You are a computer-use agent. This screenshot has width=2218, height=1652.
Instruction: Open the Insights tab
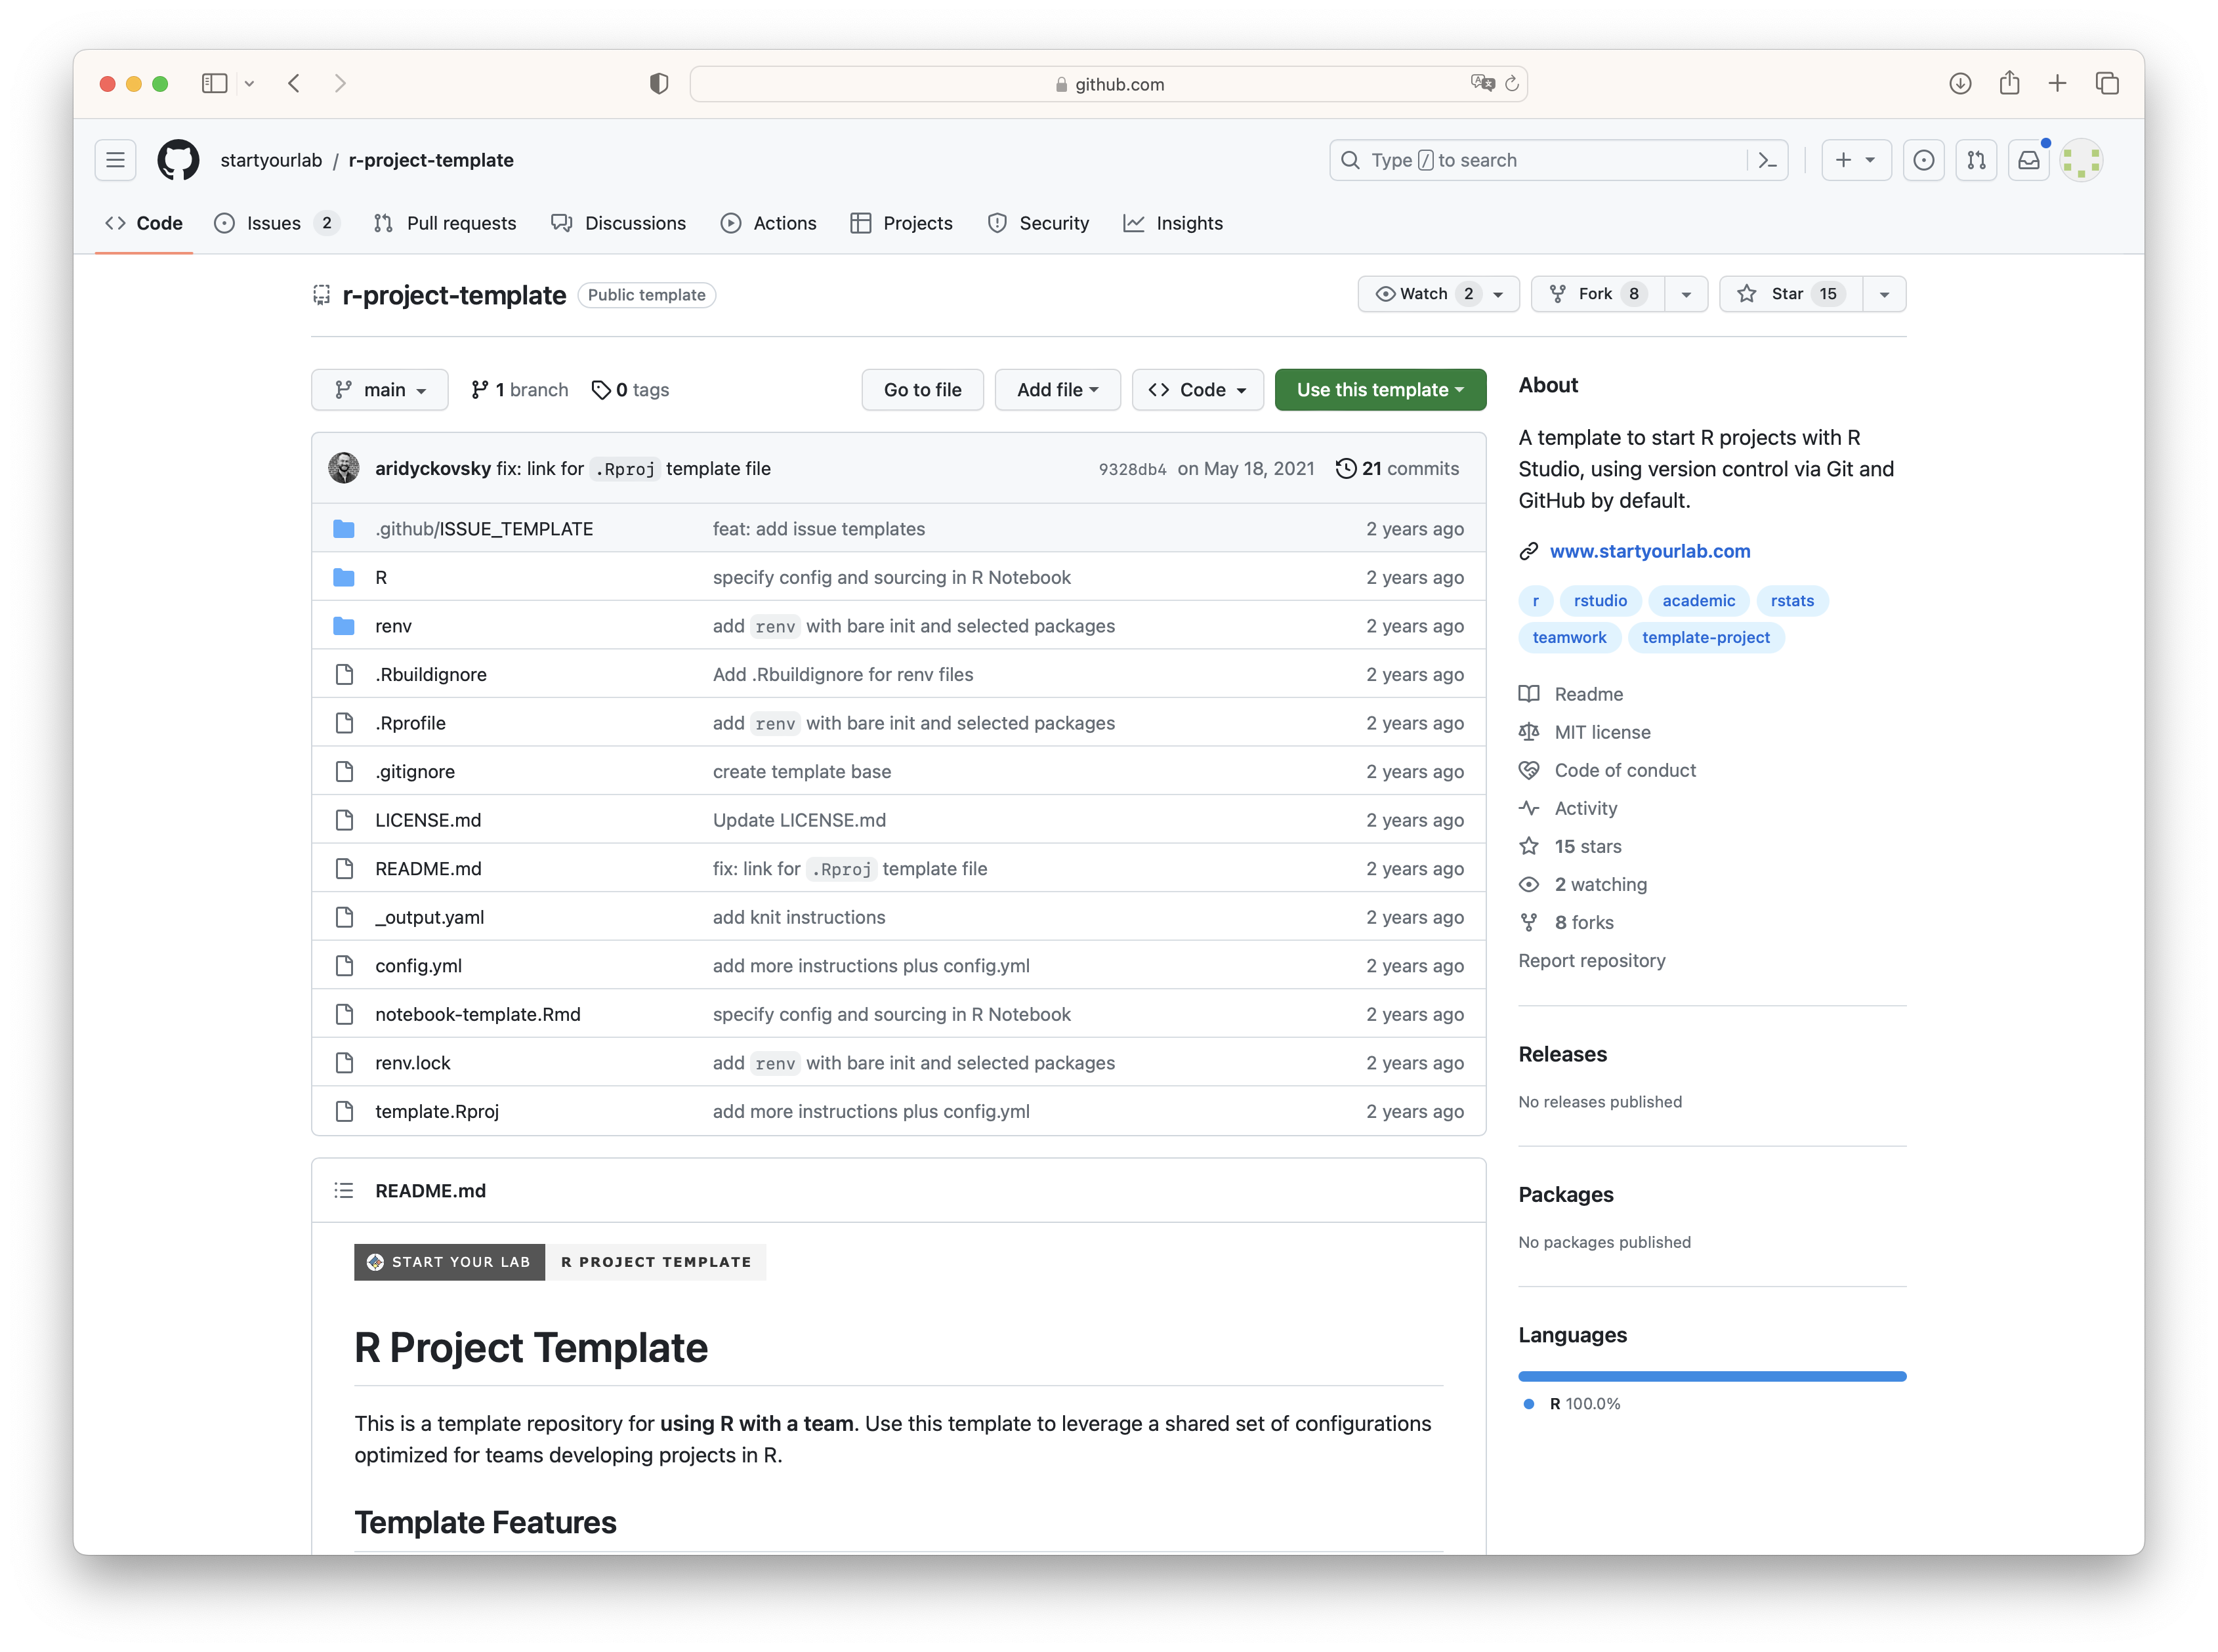coord(1173,223)
